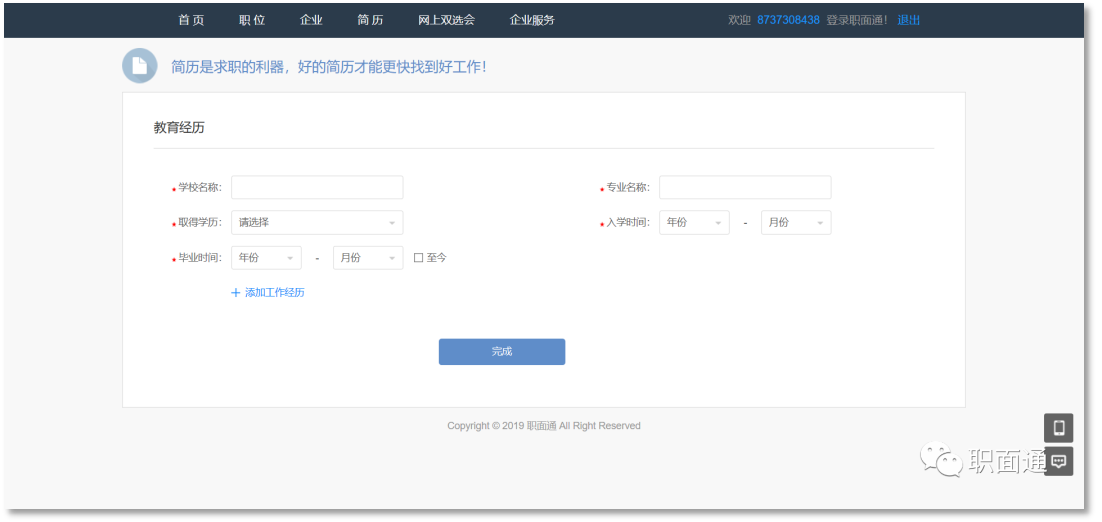Image resolution: width=1102 pixels, height=522 pixels.
Task: Toggle the 至今 checkbox
Action: [x=419, y=258]
